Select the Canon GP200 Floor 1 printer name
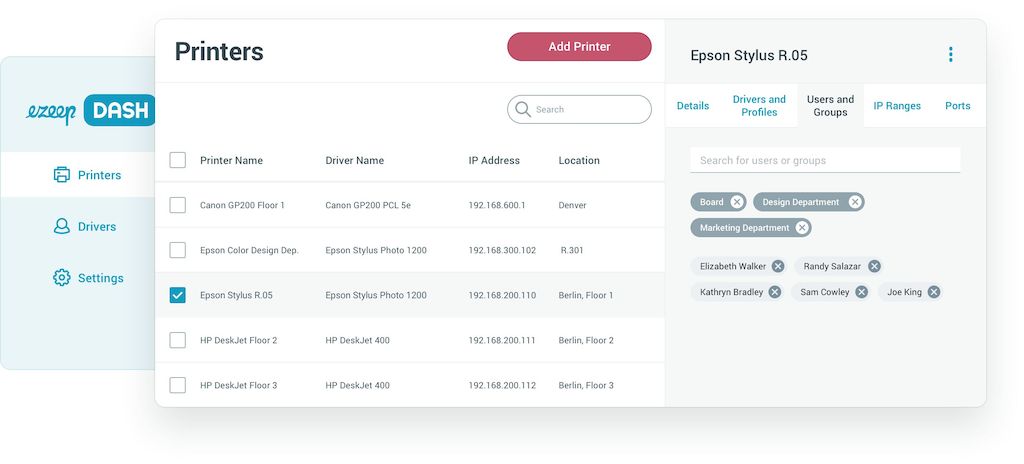Viewport: 1024px width, 464px height. click(242, 205)
